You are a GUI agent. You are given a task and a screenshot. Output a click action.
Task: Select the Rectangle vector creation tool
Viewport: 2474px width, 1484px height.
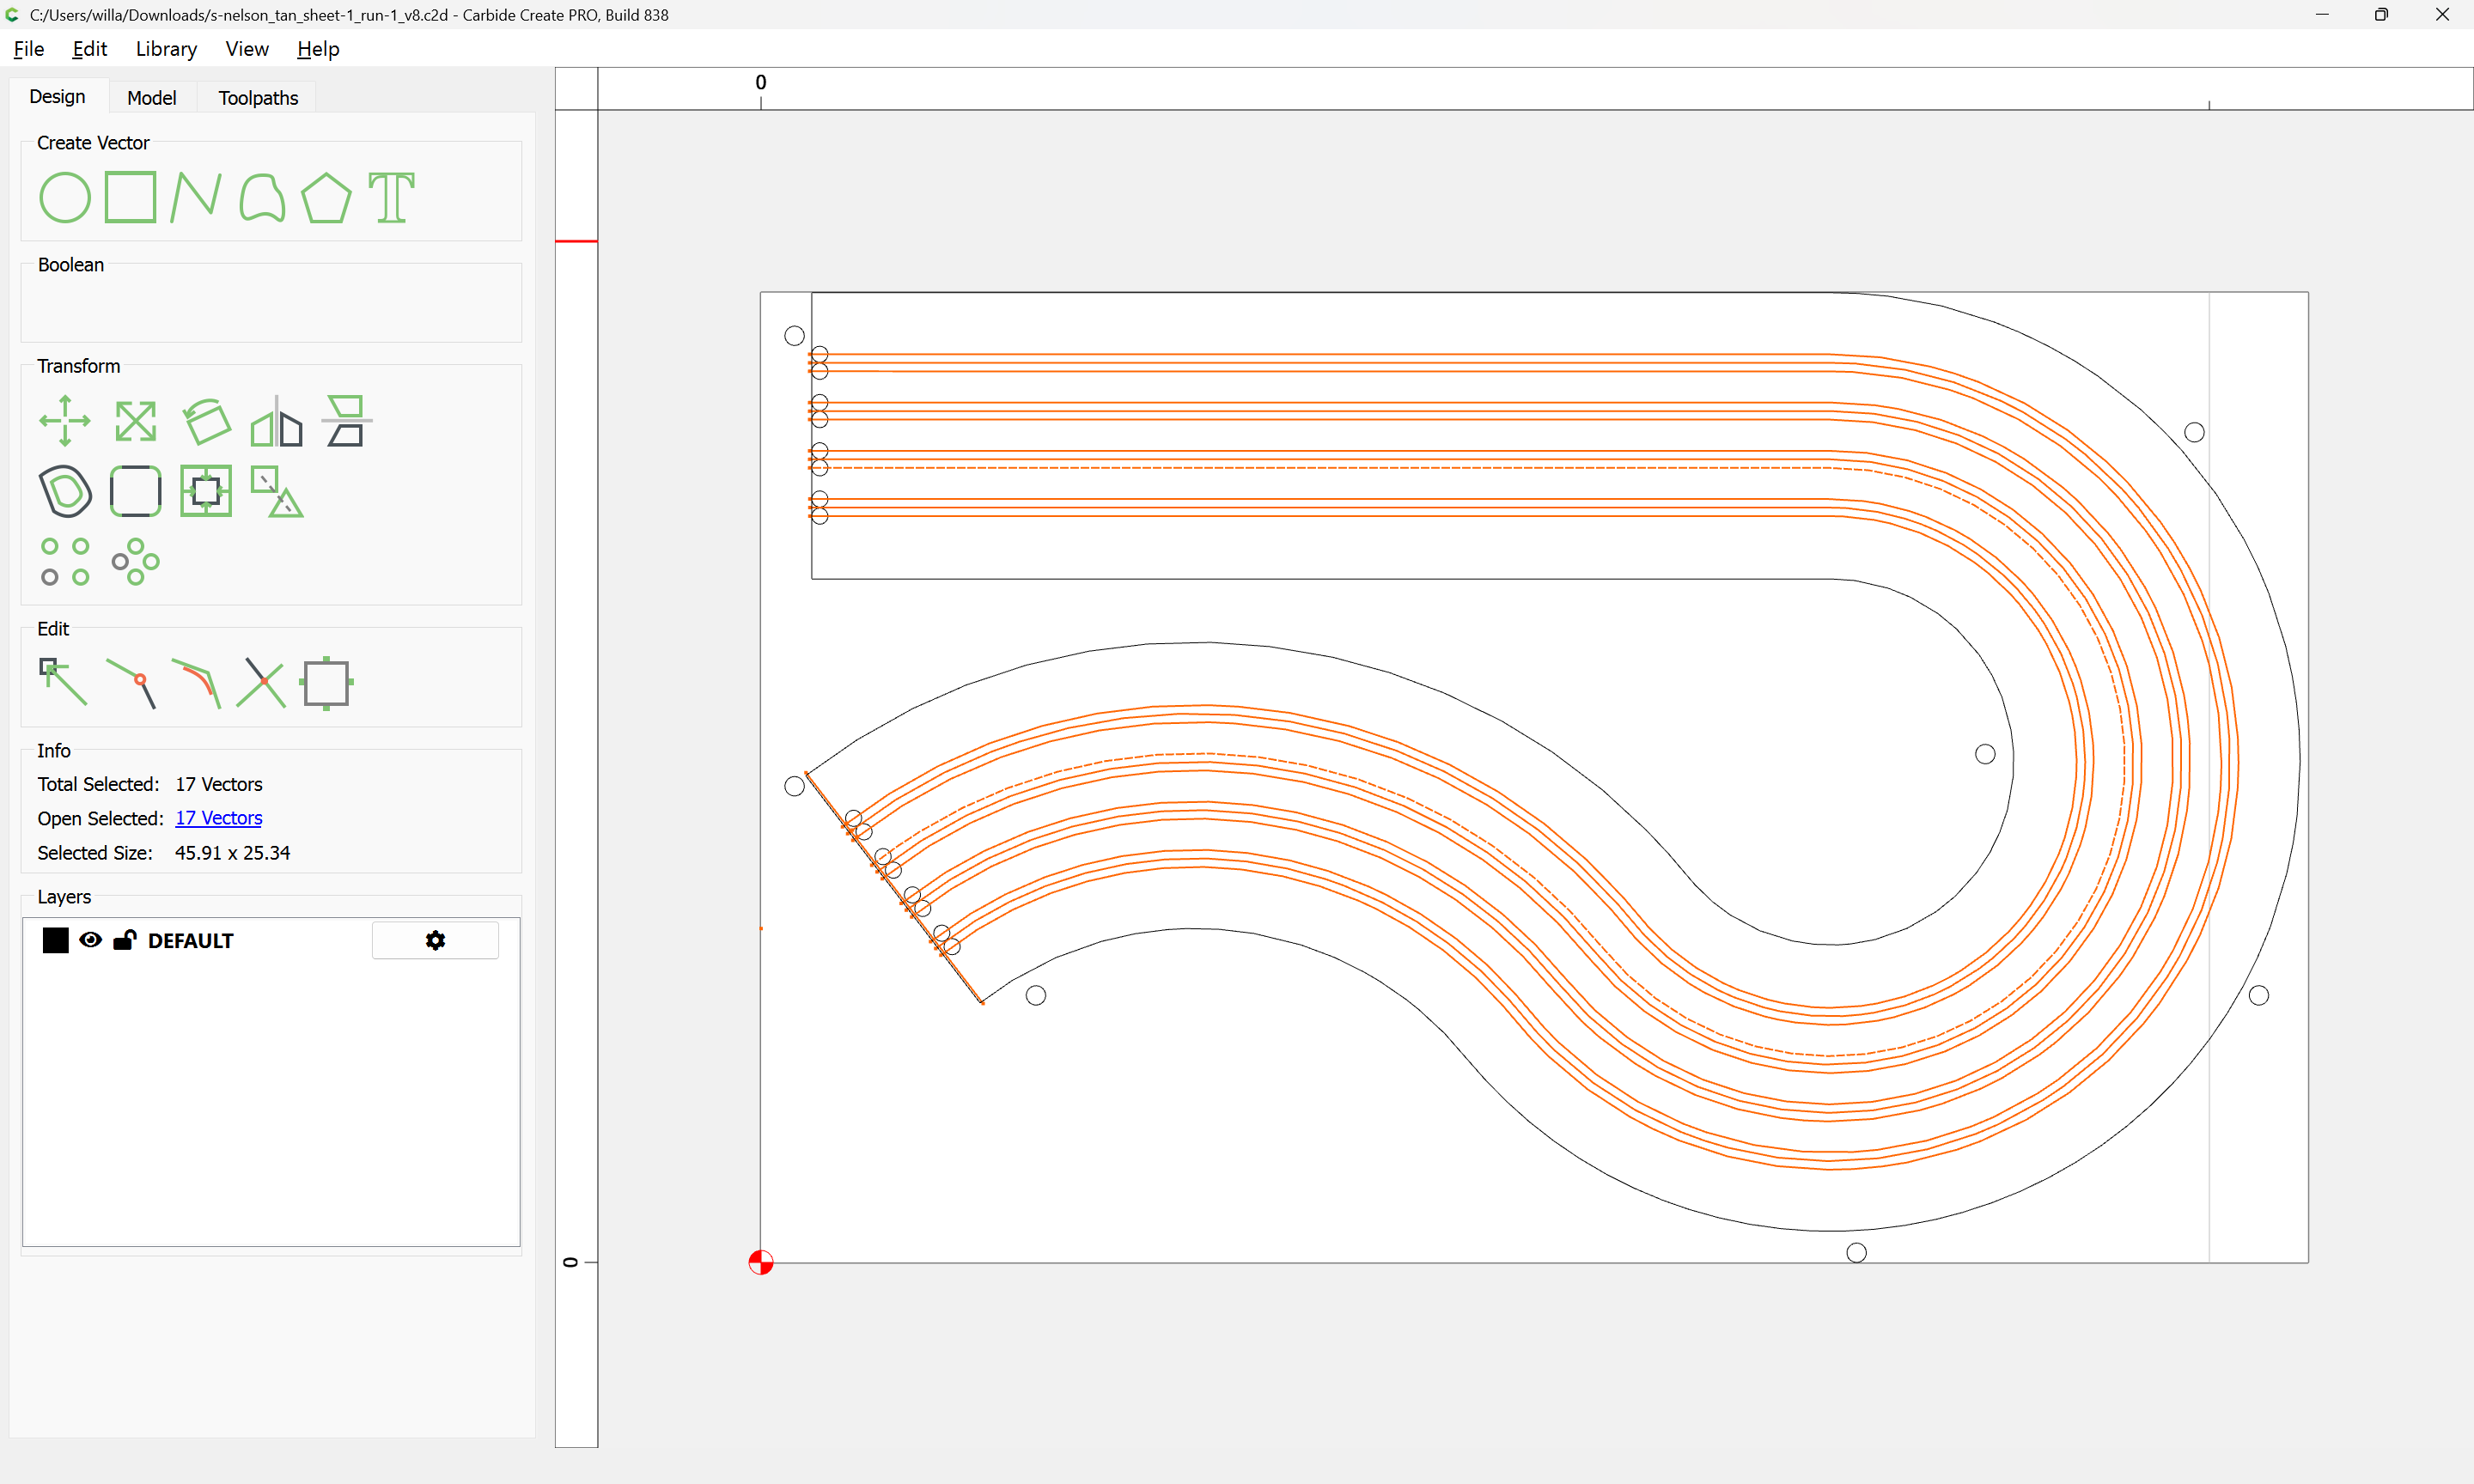(131, 197)
